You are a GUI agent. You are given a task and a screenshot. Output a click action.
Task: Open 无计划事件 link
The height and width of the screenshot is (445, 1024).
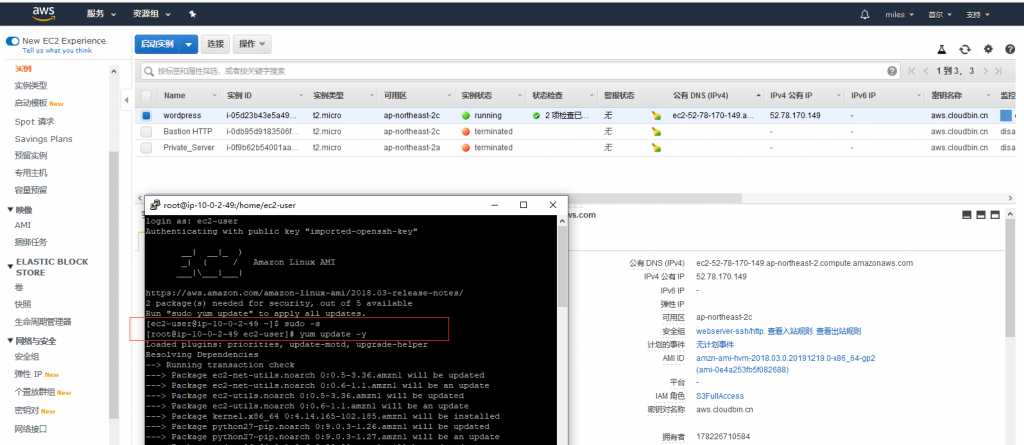[714, 344]
